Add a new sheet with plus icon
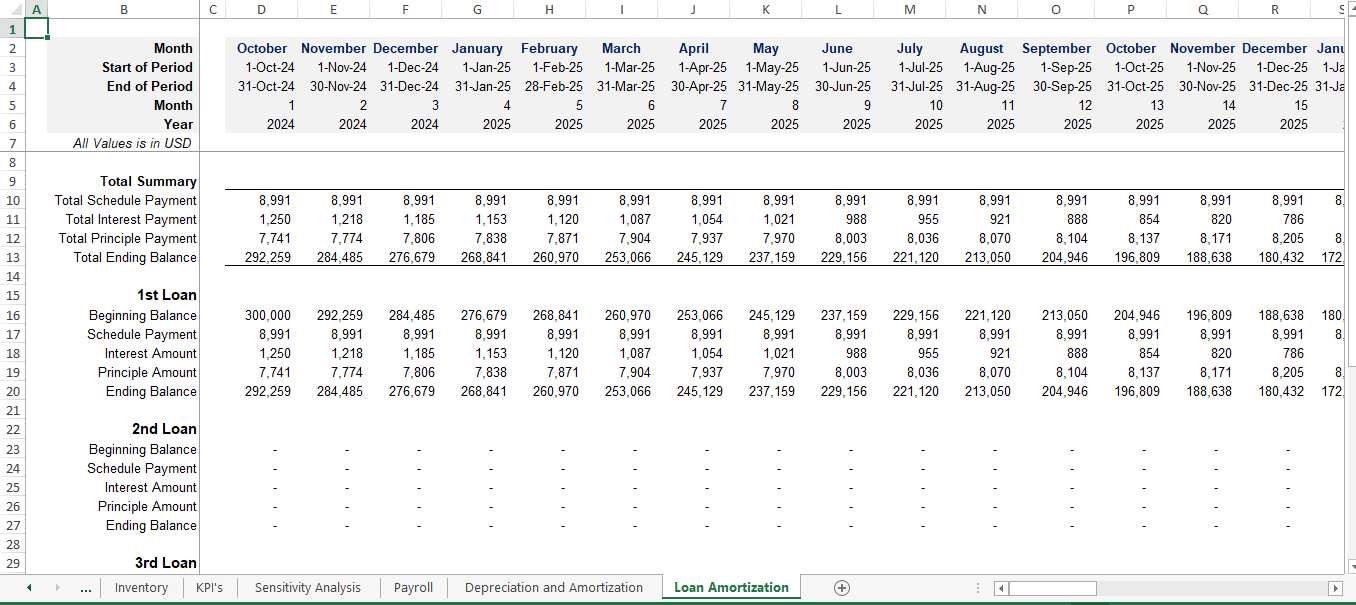Viewport: 1356px width, 605px height. (x=842, y=588)
